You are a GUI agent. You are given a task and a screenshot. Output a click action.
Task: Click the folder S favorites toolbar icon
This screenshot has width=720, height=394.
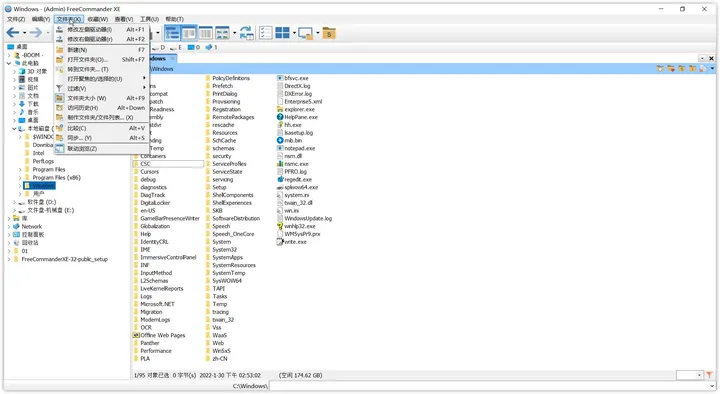tap(329, 33)
